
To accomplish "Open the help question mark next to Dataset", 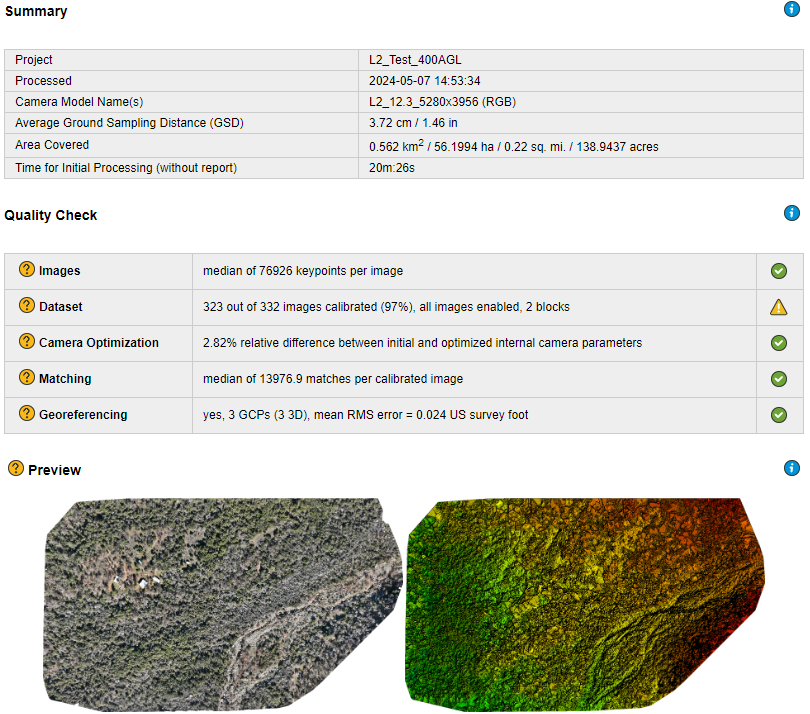I will coord(27,306).
